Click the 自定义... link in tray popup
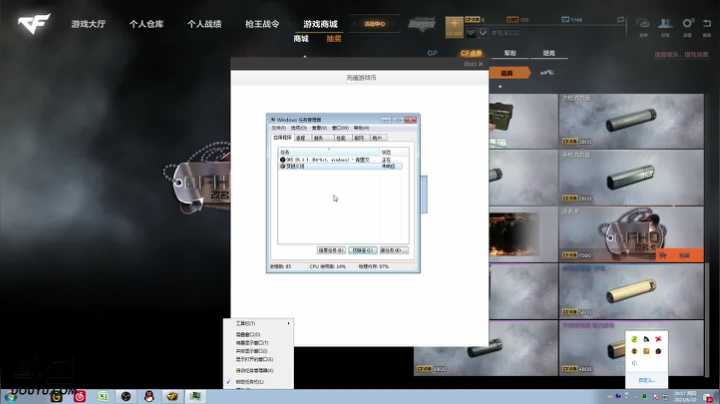Viewport: 720px width, 404px height. point(647,380)
